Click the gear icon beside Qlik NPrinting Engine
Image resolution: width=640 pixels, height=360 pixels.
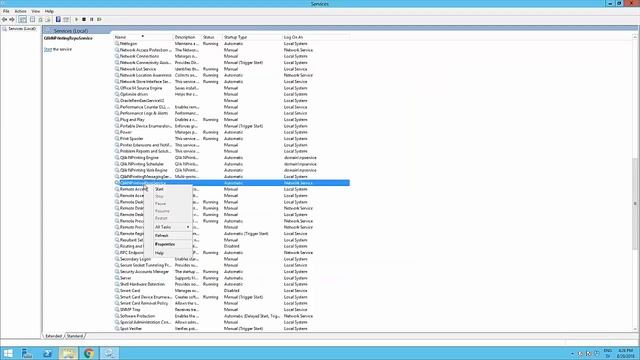(x=117, y=158)
